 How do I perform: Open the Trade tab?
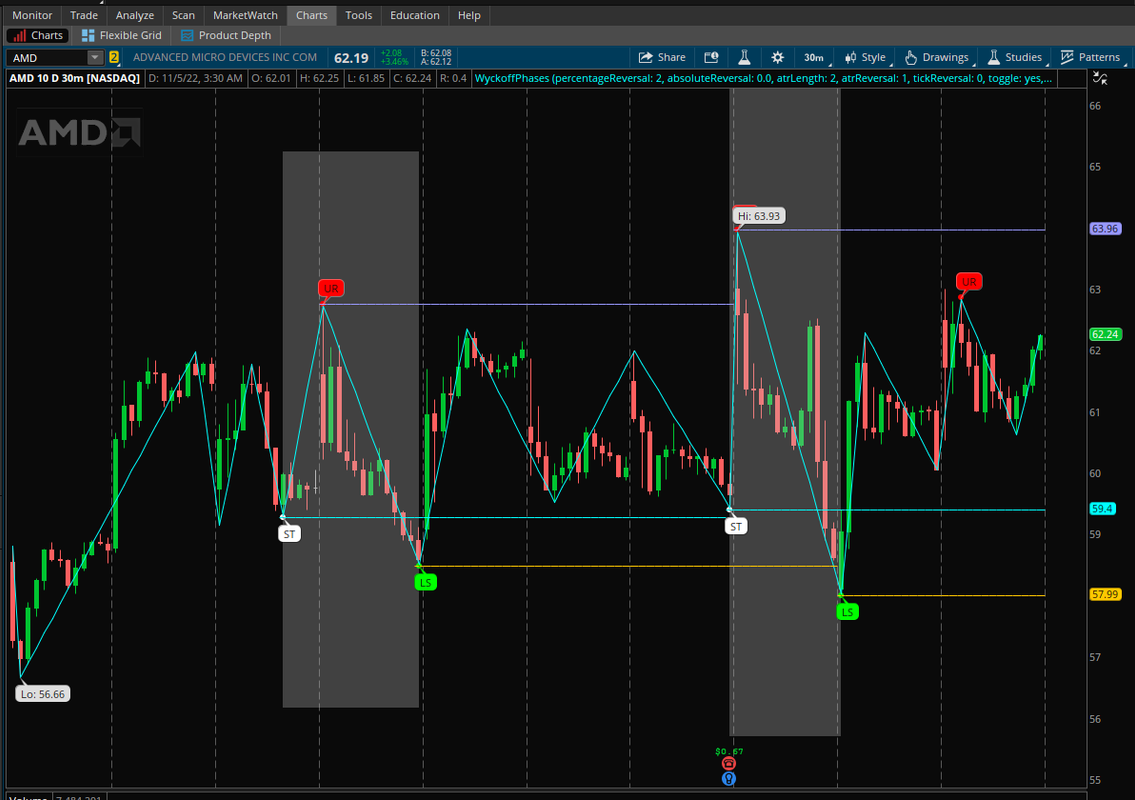coord(84,15)
